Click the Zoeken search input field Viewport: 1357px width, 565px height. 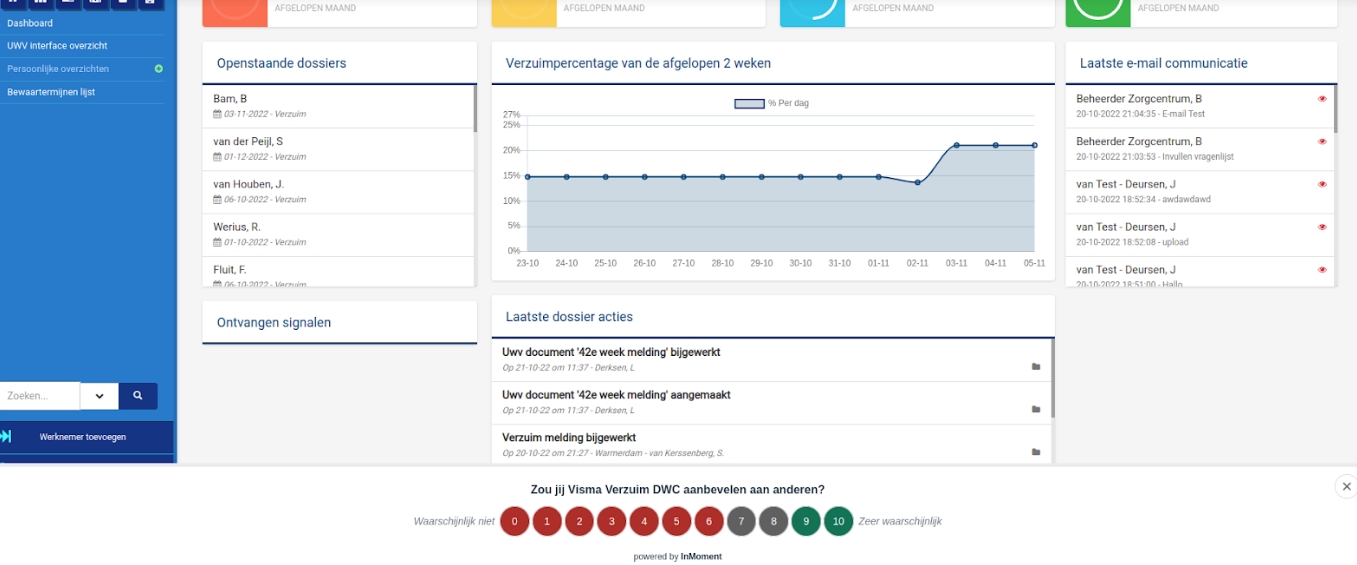coord(40,396)
